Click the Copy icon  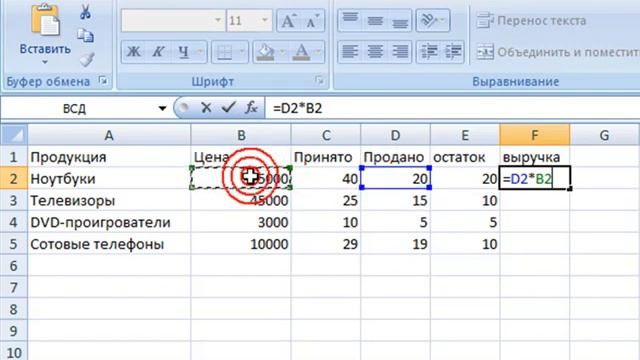[x=85, y=36]
